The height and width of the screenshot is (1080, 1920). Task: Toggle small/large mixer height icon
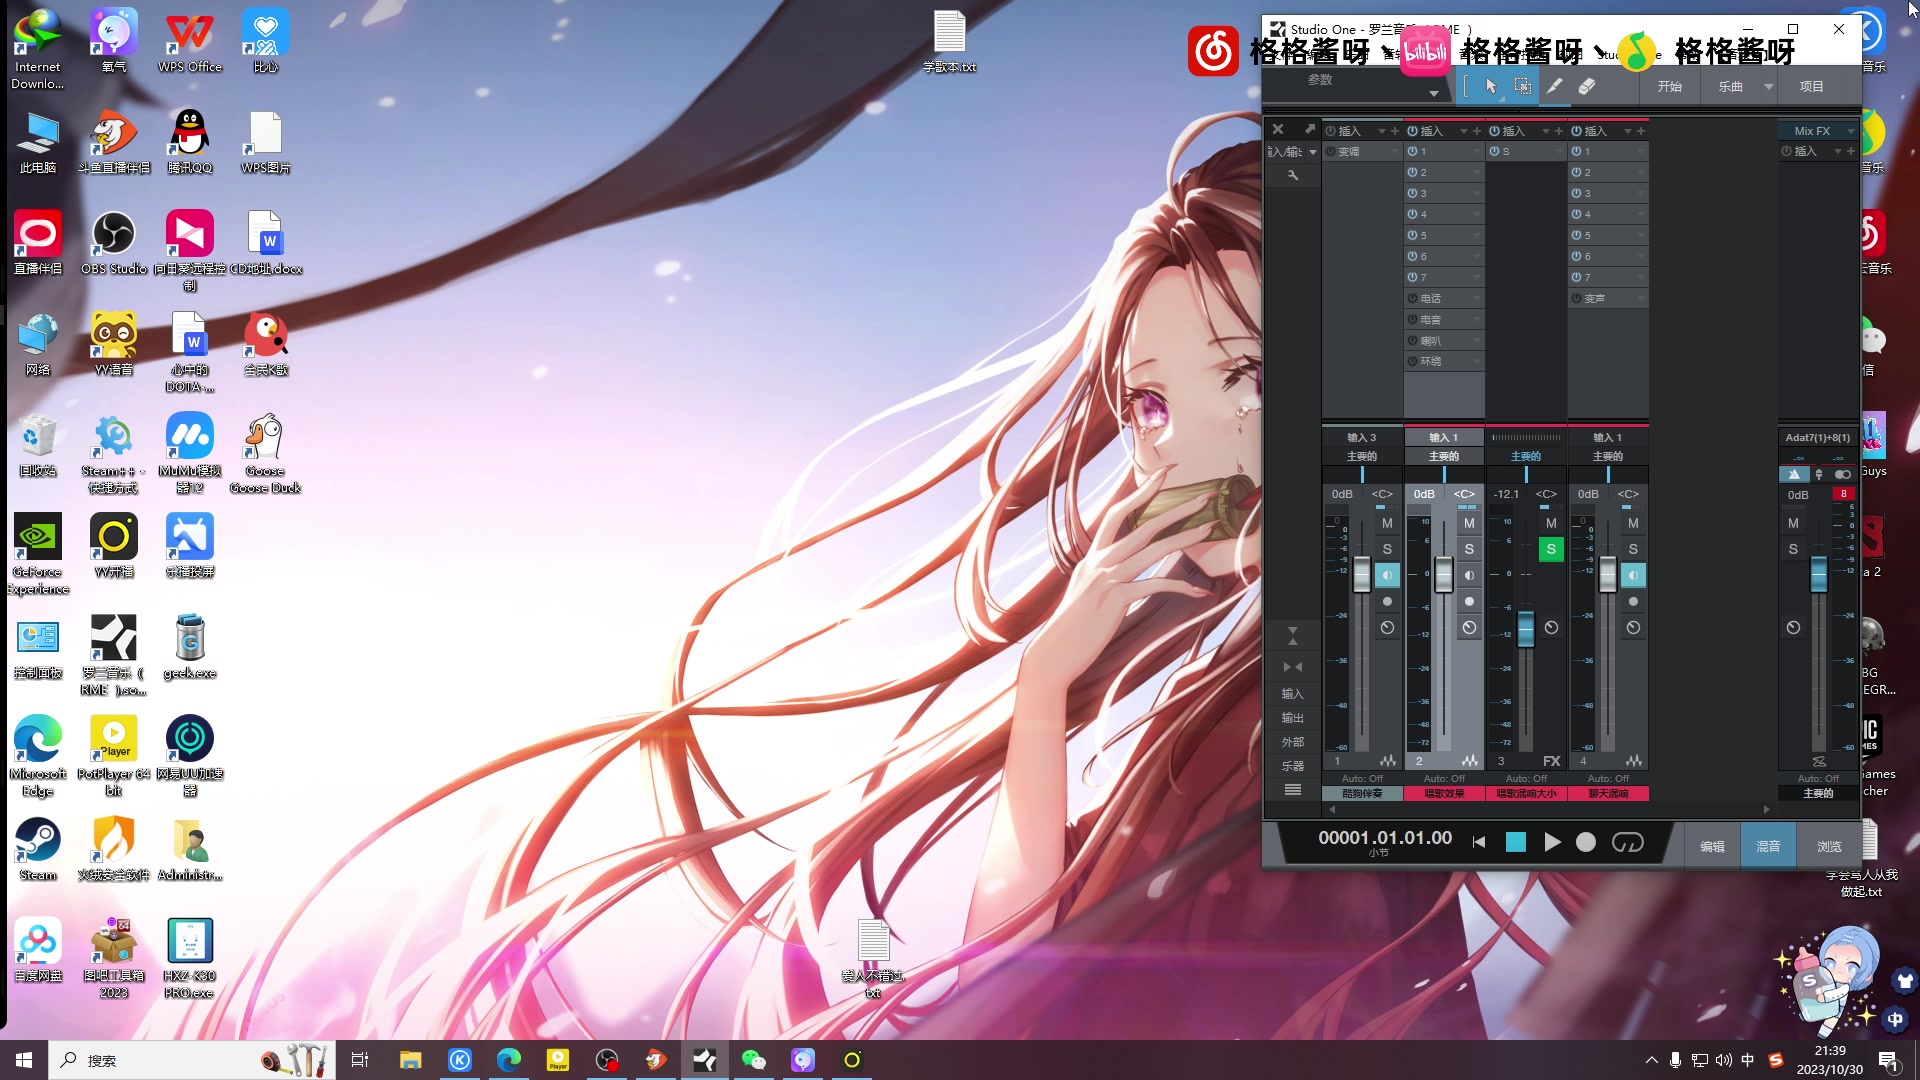tap(1292, 636)
